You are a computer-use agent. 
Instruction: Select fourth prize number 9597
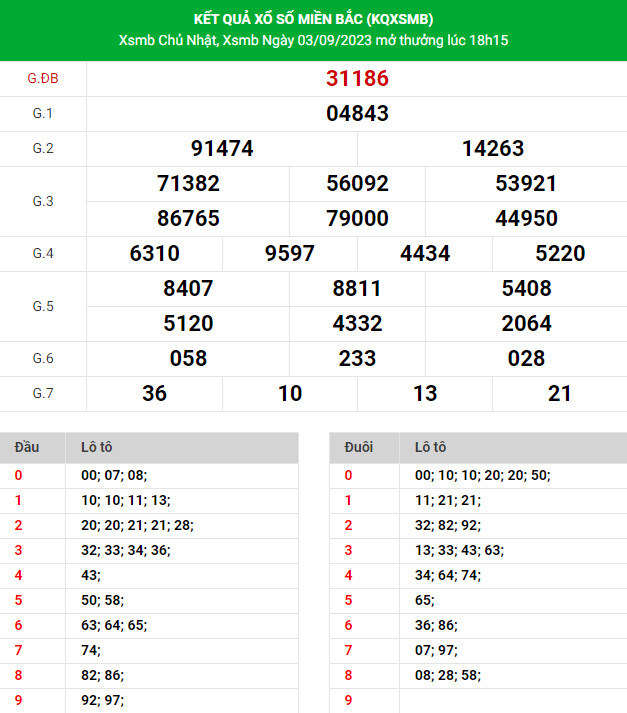tap(290, 253)
